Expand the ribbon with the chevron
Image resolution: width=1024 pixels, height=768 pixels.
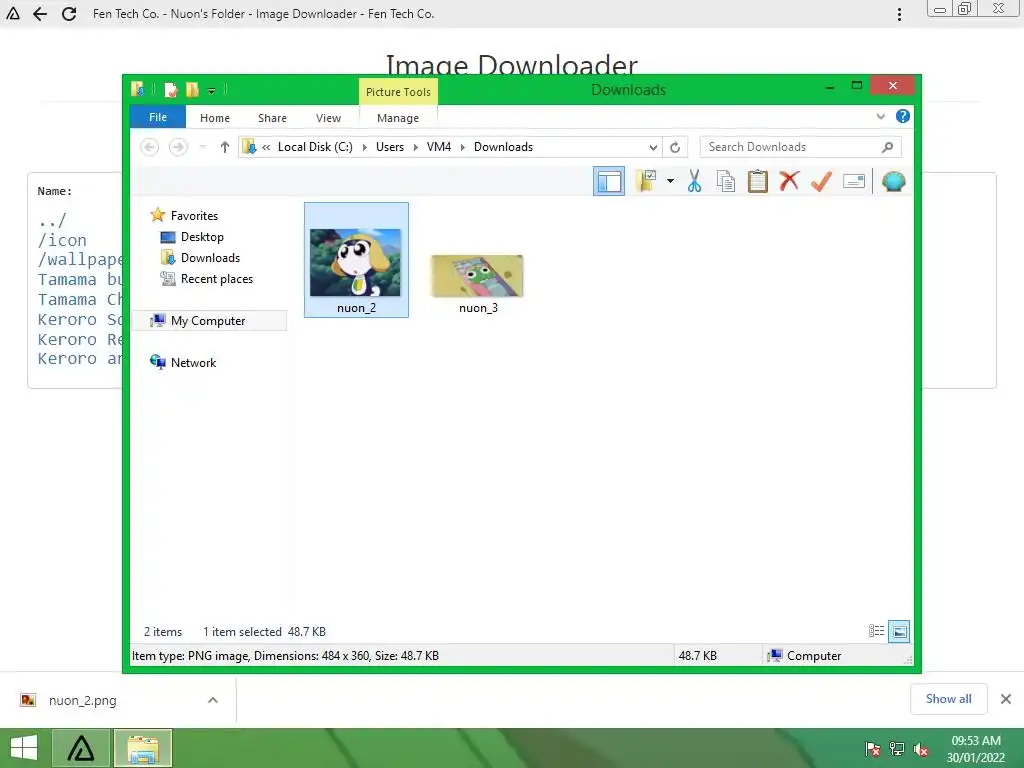(x=880, y=117)
